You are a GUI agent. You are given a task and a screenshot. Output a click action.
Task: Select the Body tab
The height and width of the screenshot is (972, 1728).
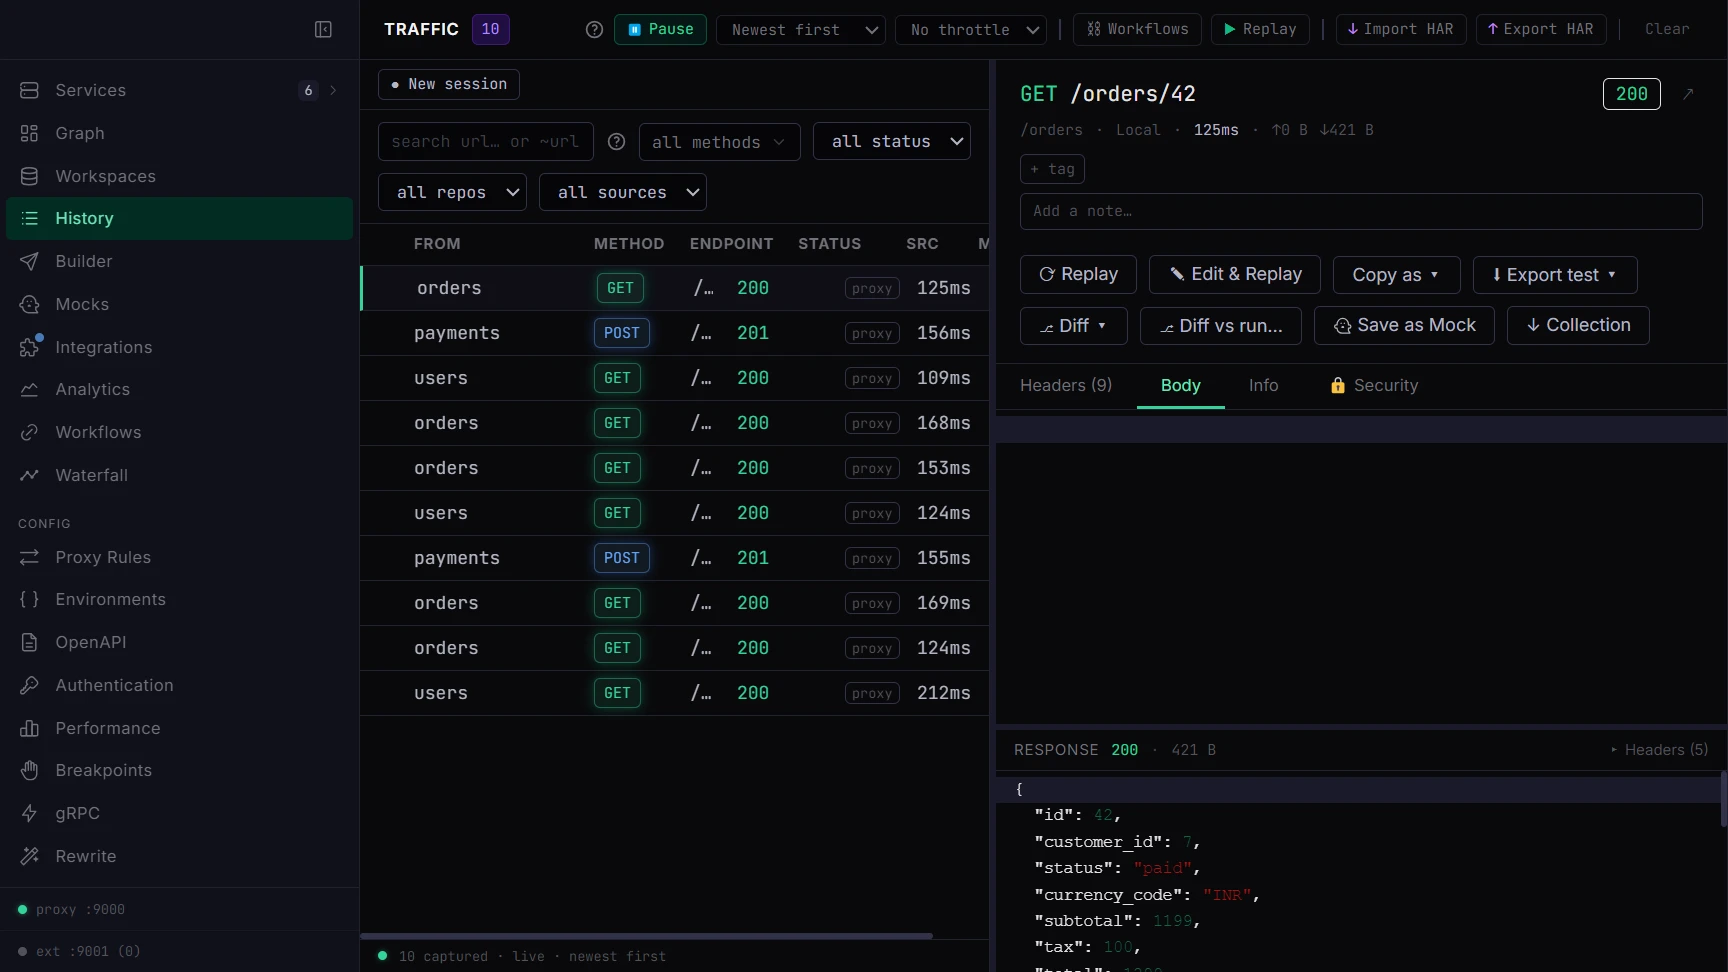click(1180, 385)
